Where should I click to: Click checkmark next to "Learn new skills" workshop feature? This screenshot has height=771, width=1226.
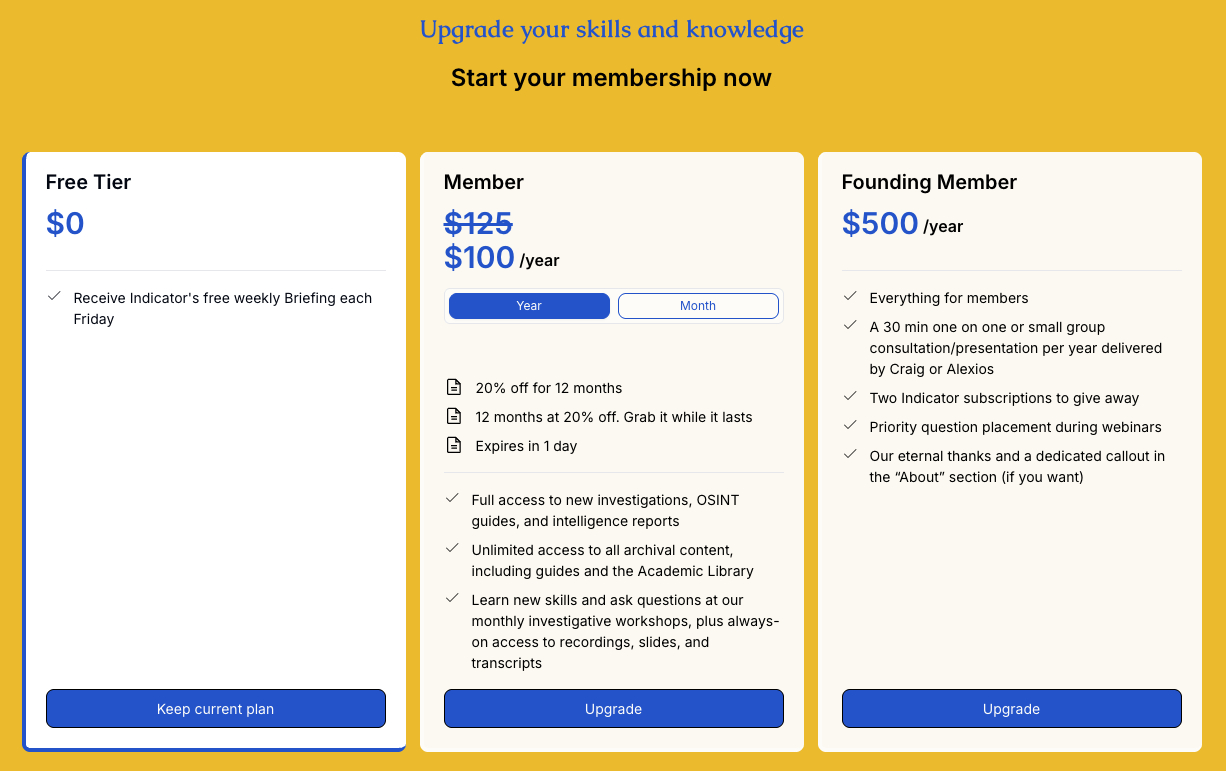pyautogui.click(x=452, y=599)
